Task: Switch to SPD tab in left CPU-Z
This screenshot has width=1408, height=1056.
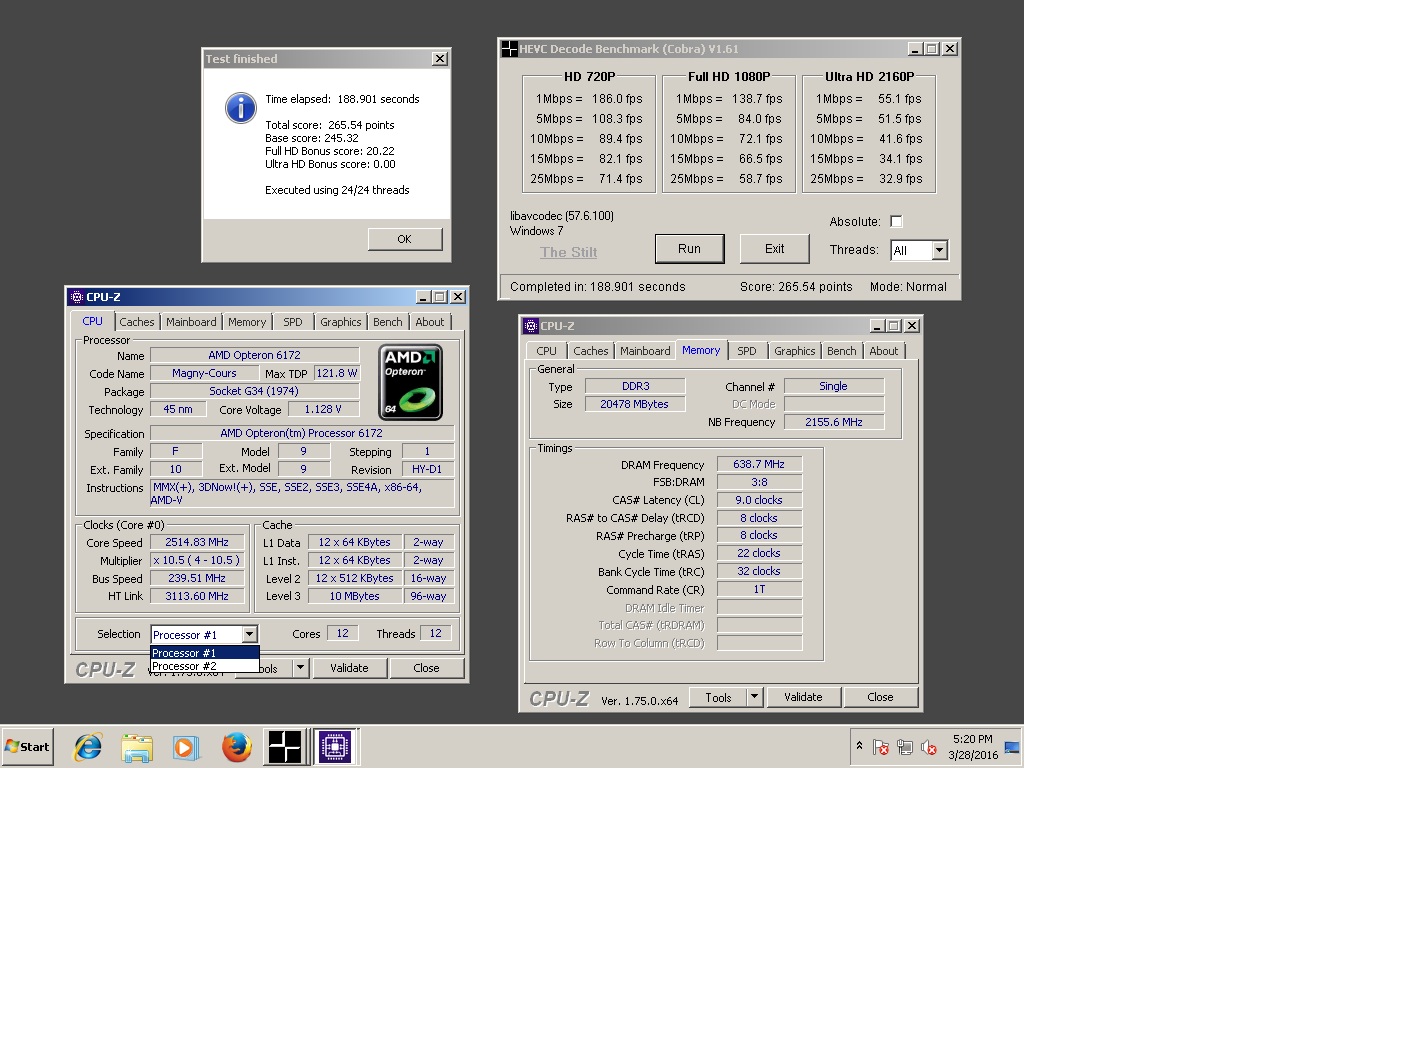Action: 292,322
